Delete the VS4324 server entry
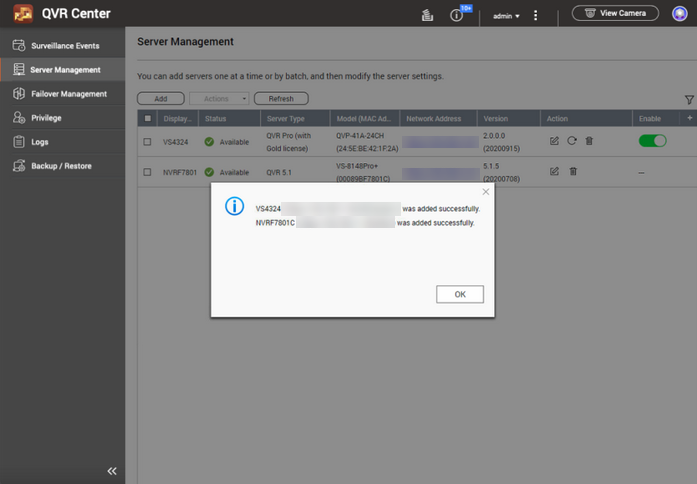Image resolution: width=697 pixels, height=484 pixels. click(589, 141)
